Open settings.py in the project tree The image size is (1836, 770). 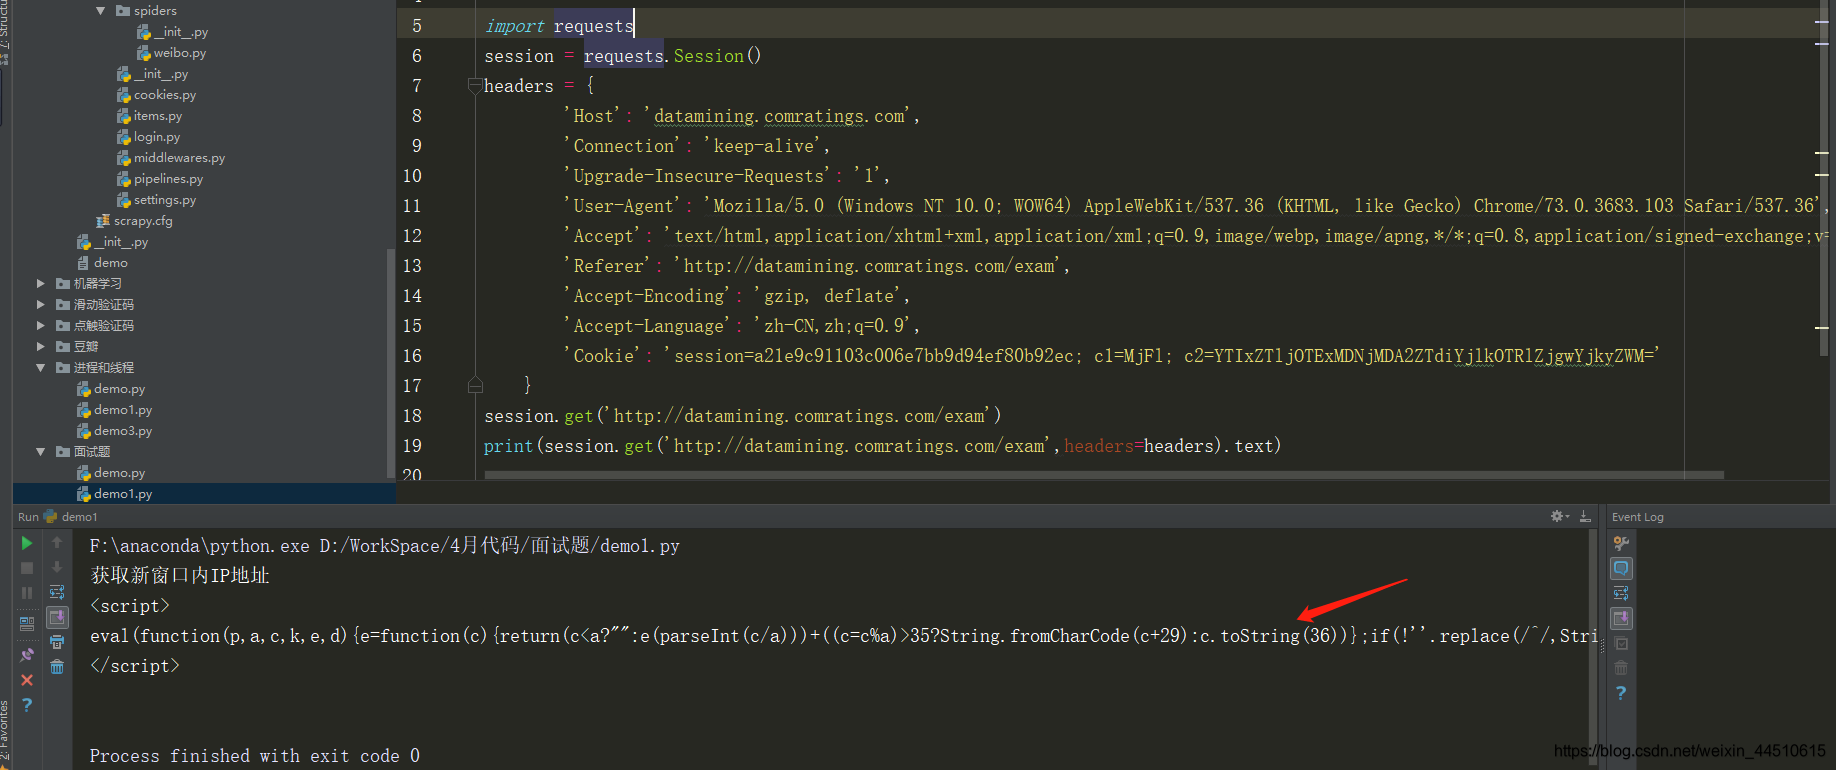pyautogui.click(x=165, y=200)
